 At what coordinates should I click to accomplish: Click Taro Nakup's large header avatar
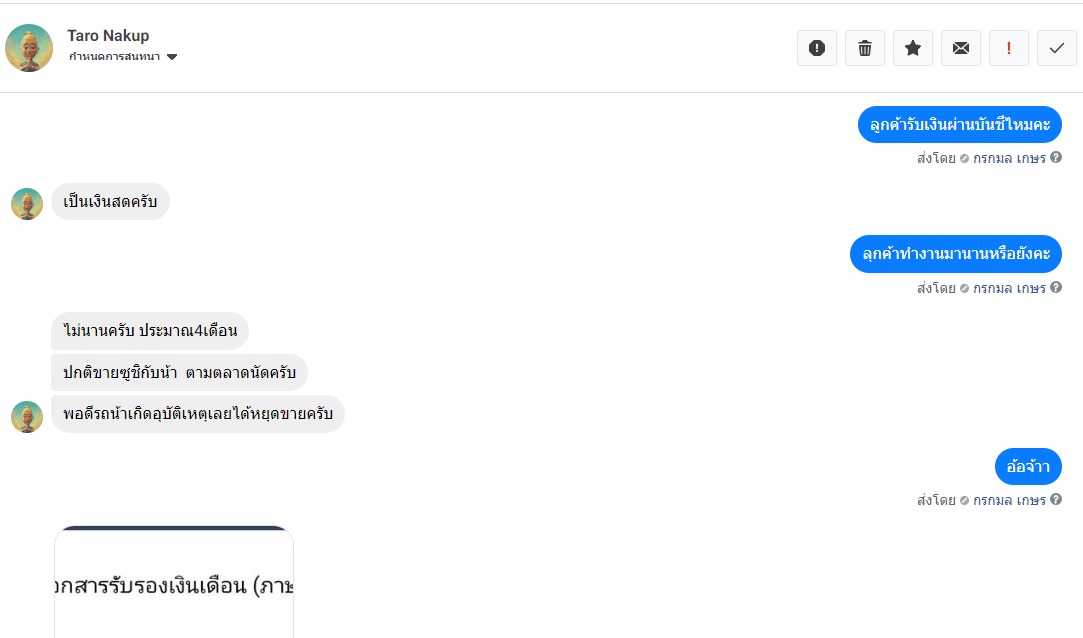pos(29,48)
